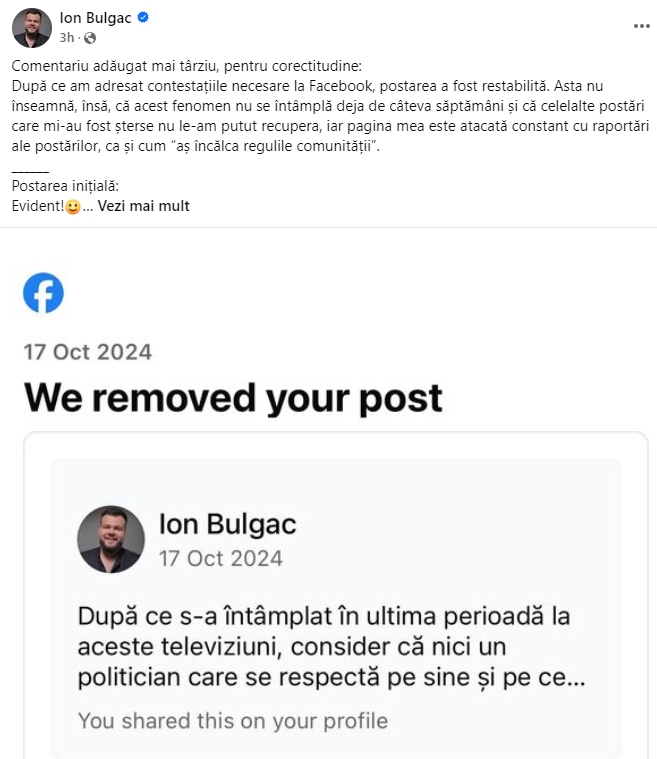Click the "Evident!" word in post

click(37, 206)
